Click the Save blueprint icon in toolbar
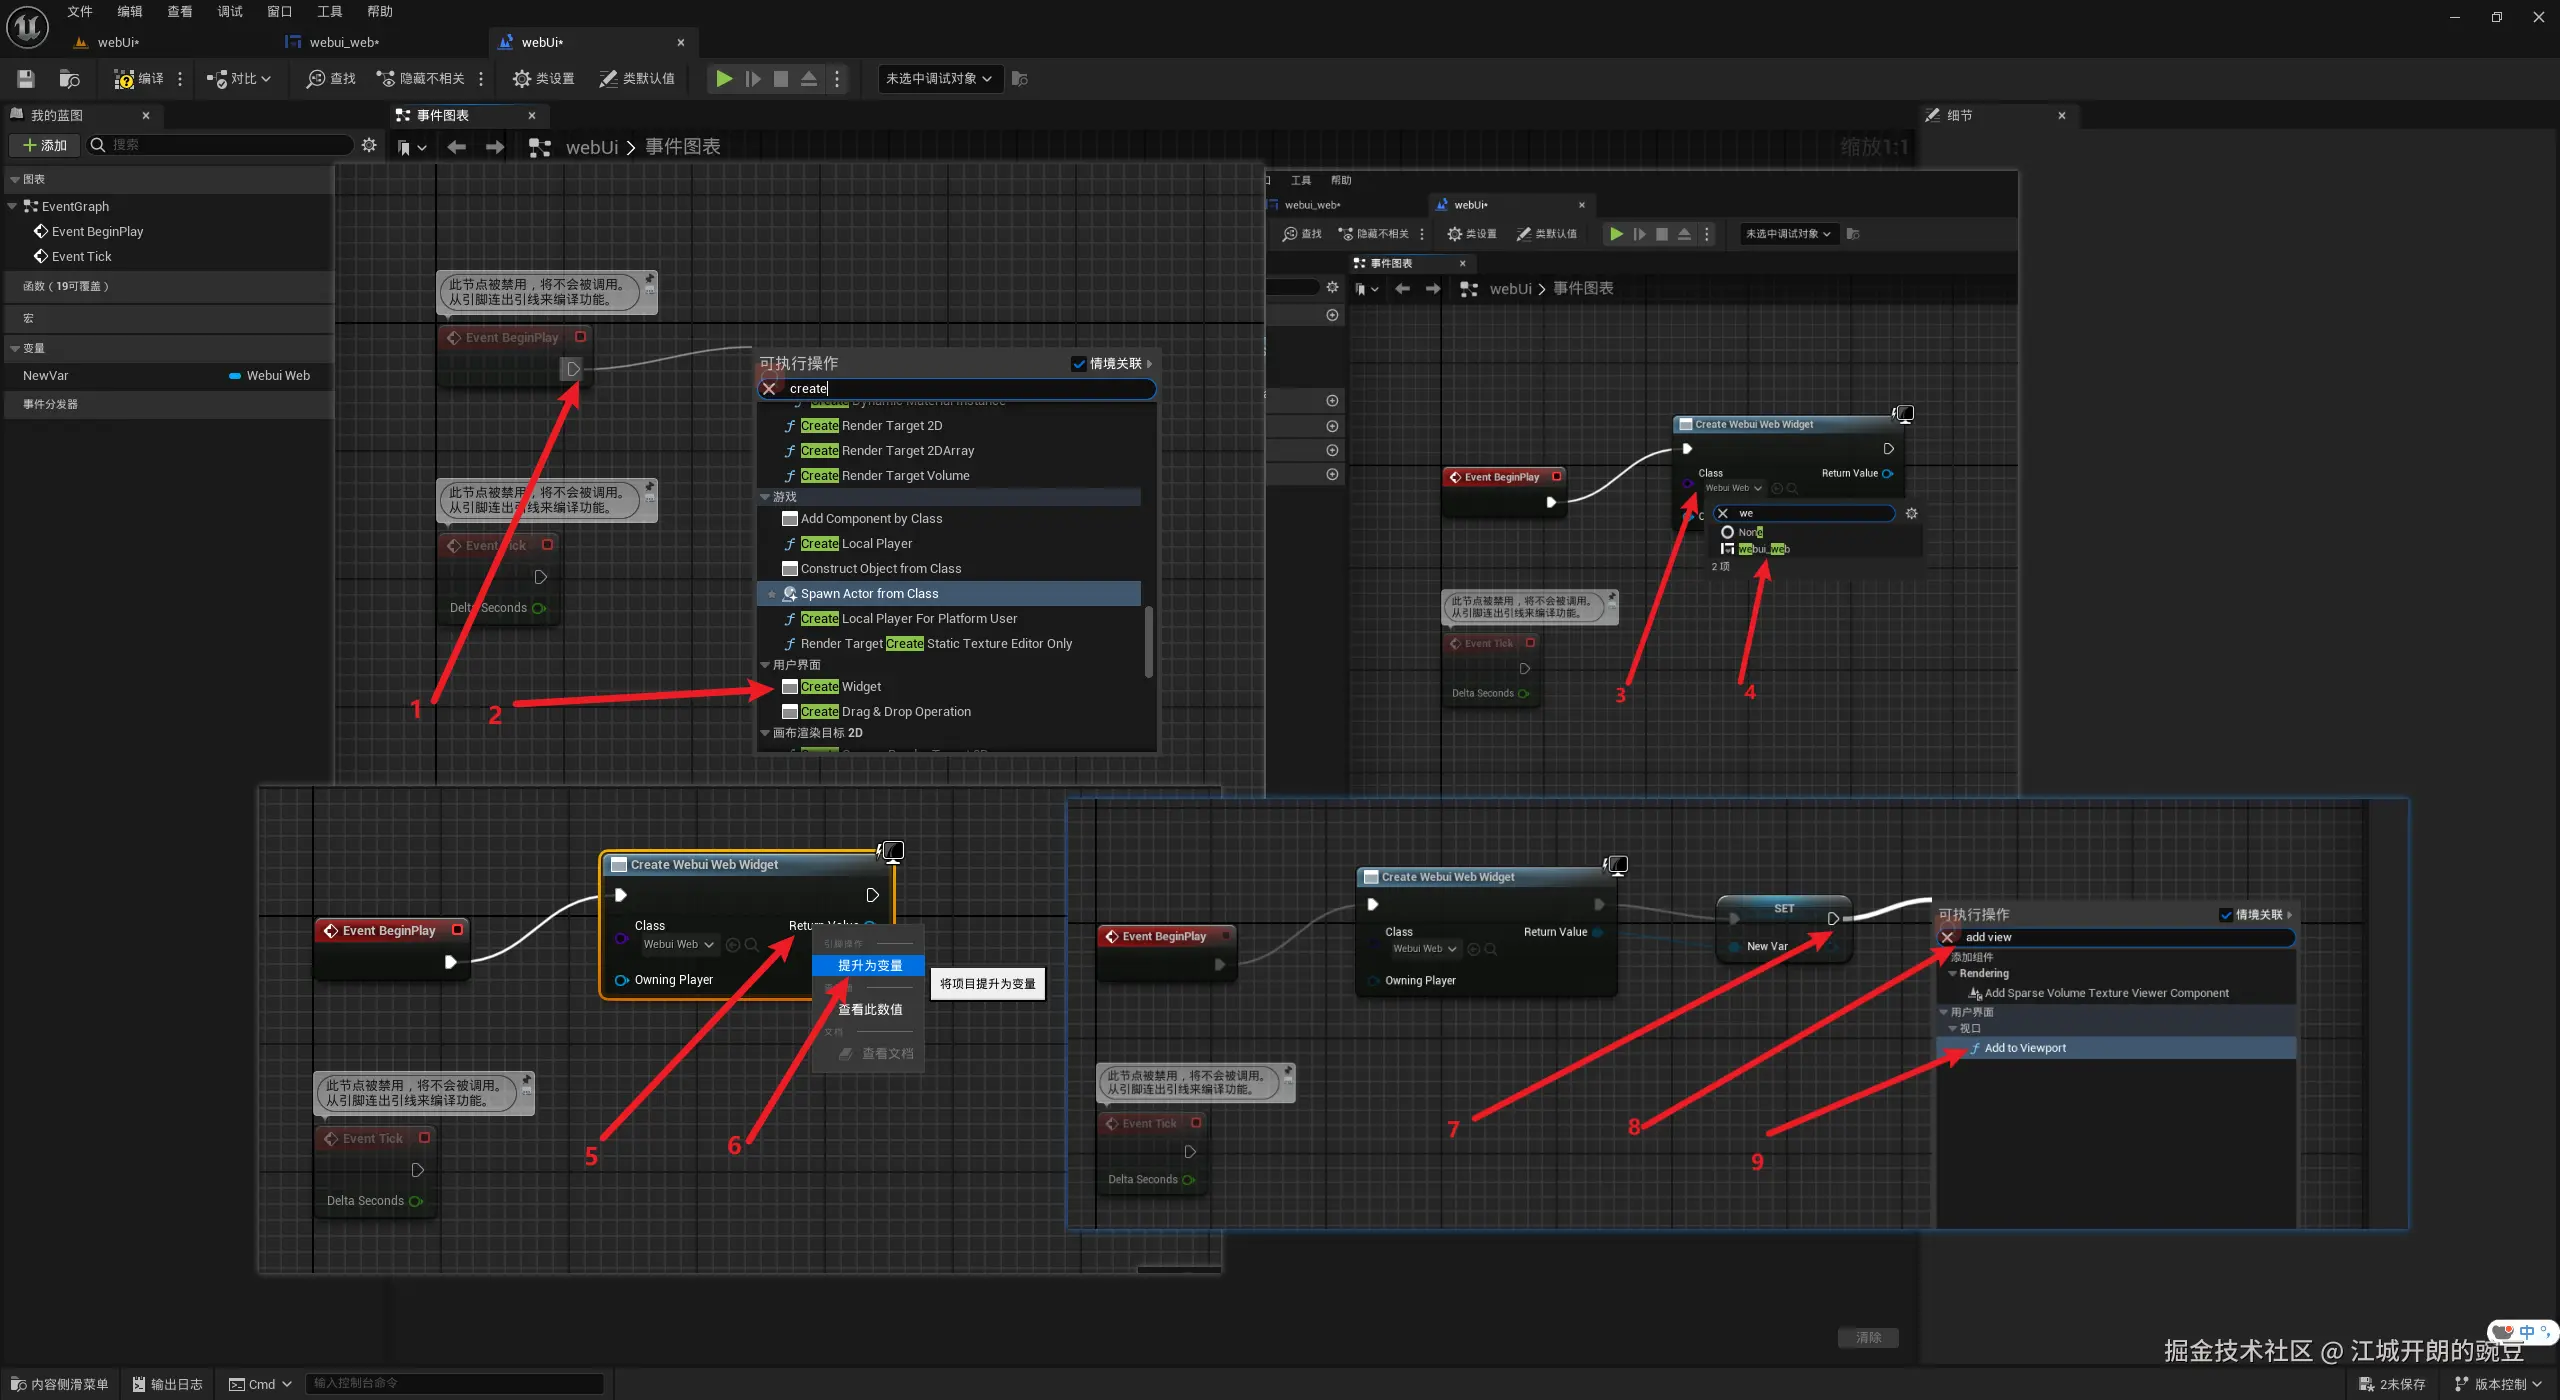The height and width of the screenshot is (1400, 2560). 26,79
